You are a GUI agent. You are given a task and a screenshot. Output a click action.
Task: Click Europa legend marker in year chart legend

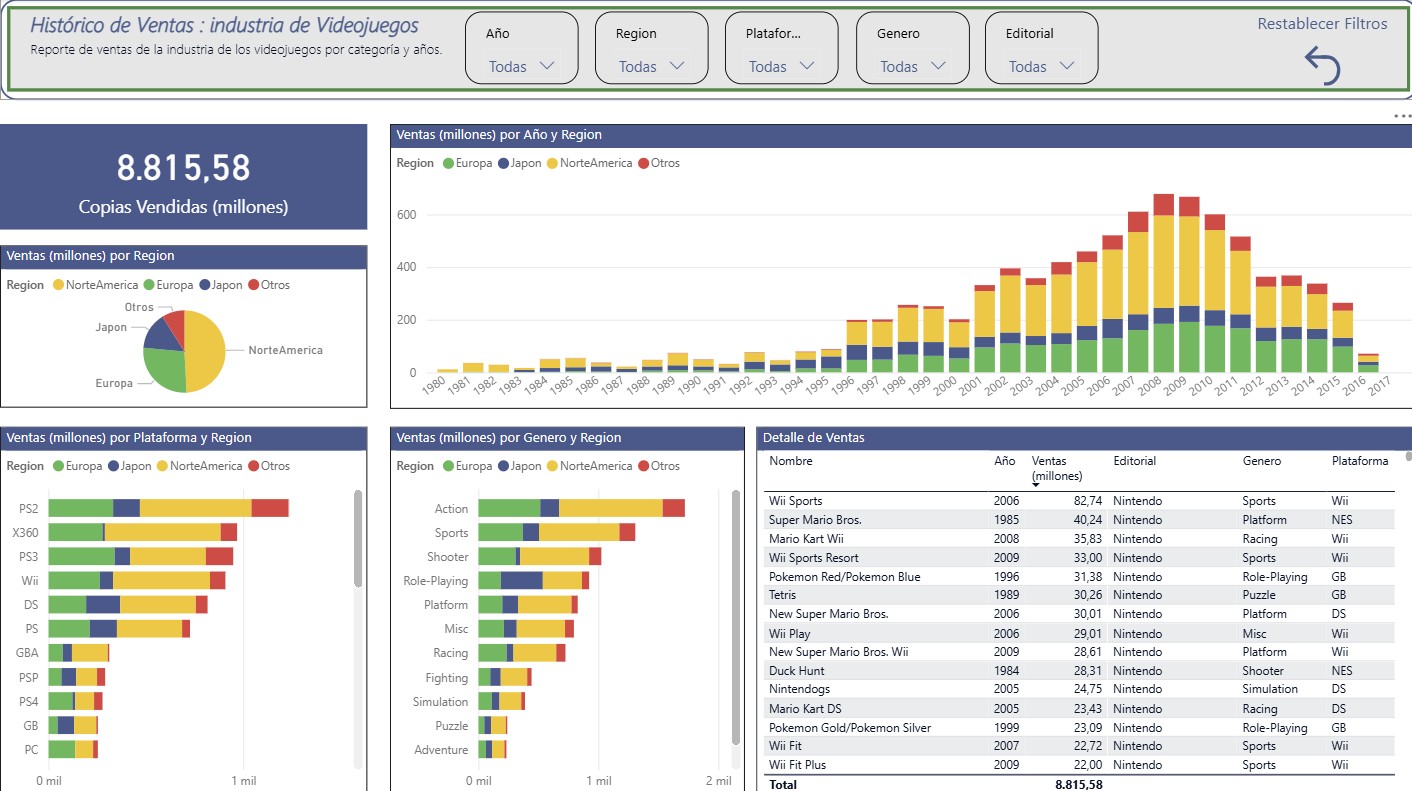(448, 163)
